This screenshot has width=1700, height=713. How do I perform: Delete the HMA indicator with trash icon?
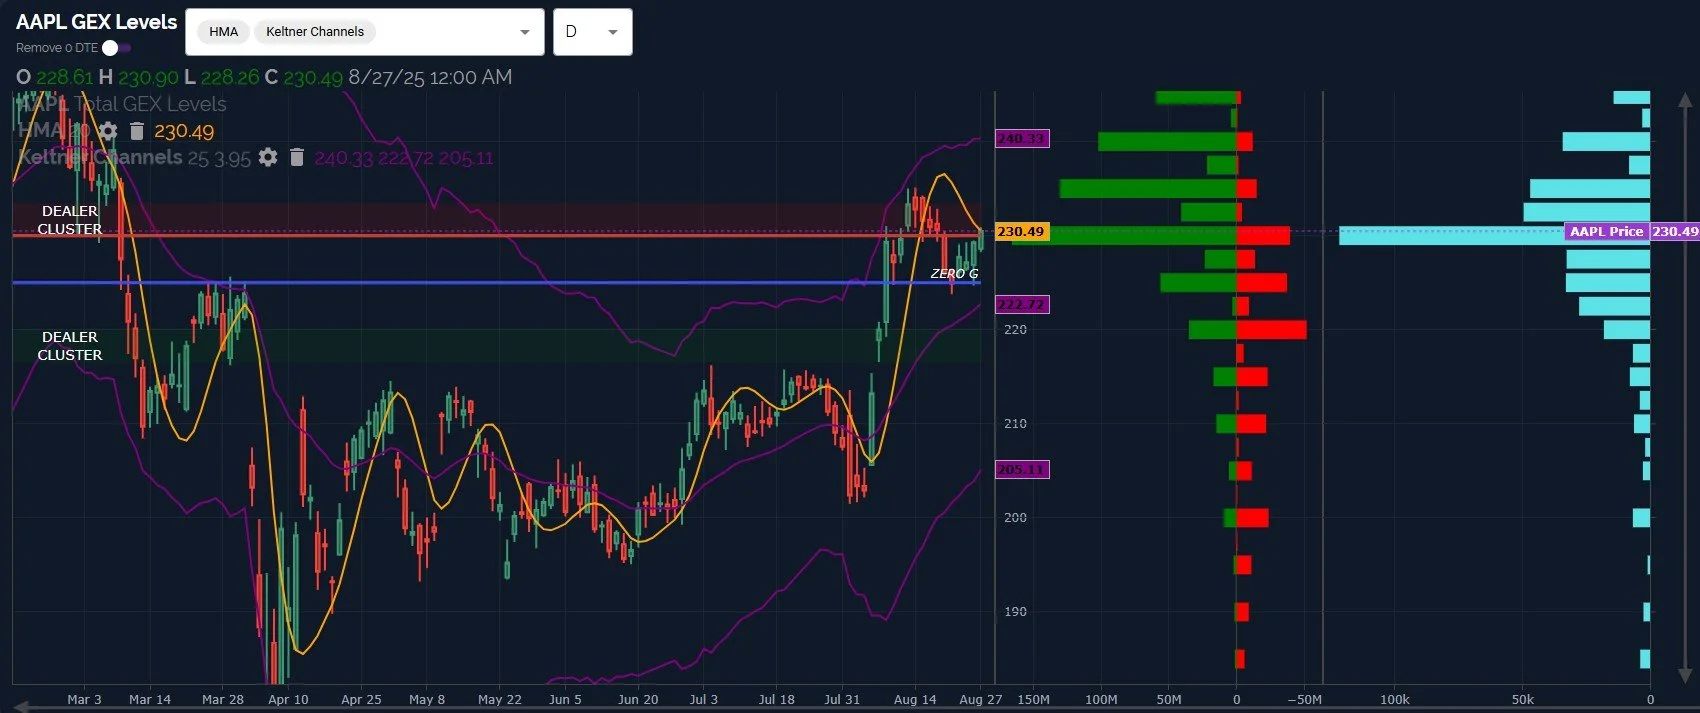coord(137,131)
